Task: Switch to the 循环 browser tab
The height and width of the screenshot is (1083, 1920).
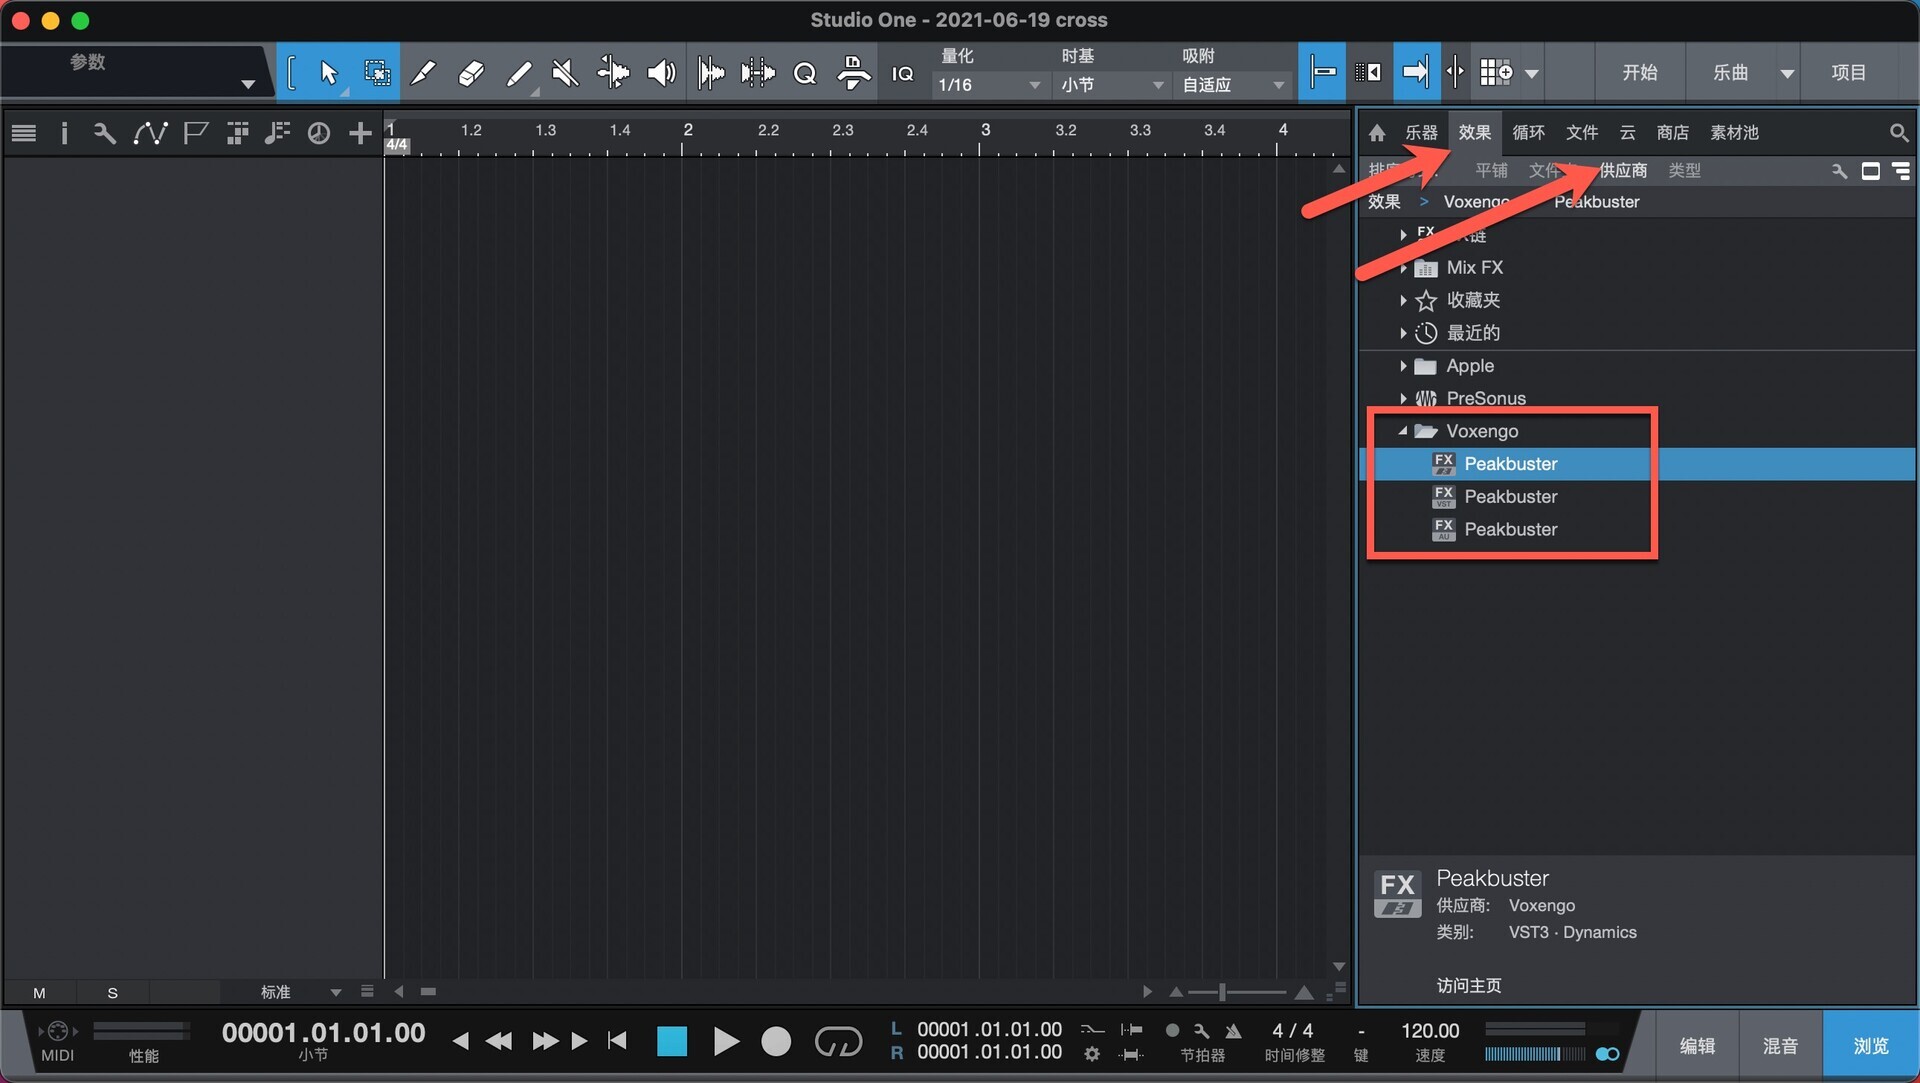Action: (x=1528, y=132)
